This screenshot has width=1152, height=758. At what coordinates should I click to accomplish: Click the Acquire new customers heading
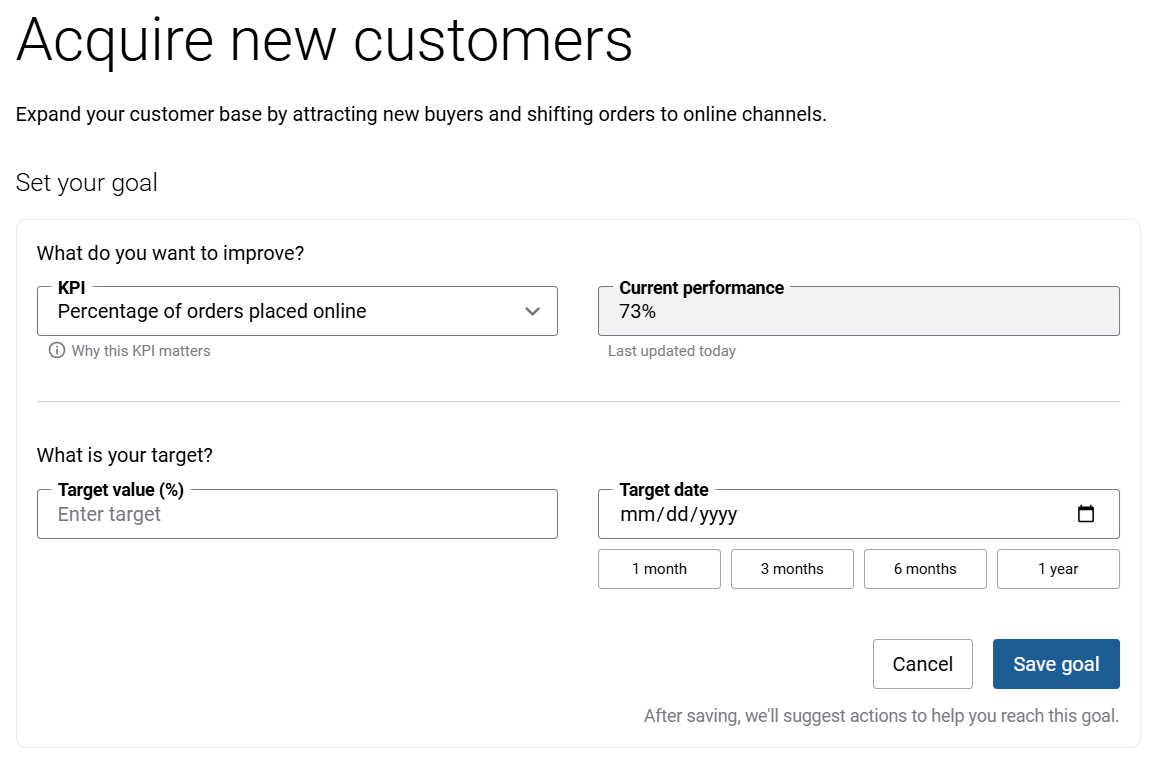(x=324, y=40)
